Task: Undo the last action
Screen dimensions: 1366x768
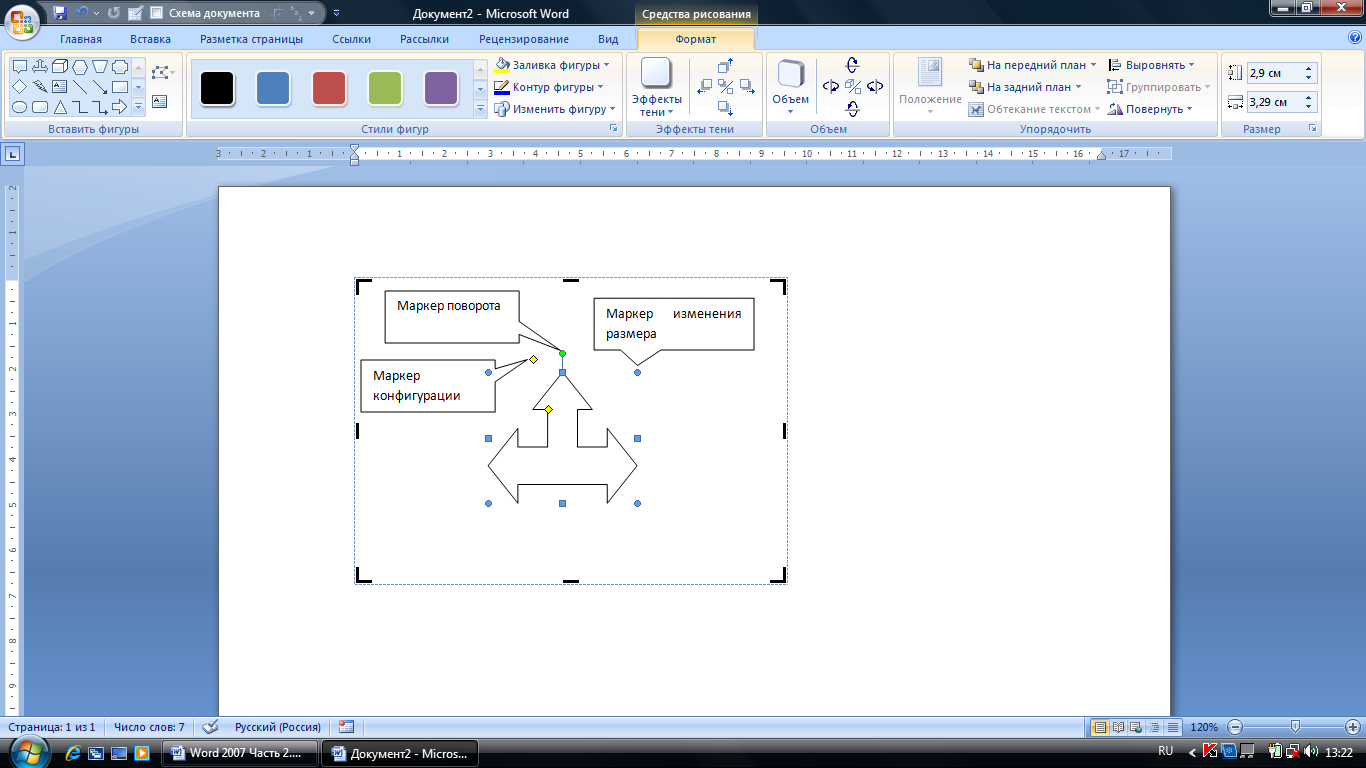Action: [82, 13]
